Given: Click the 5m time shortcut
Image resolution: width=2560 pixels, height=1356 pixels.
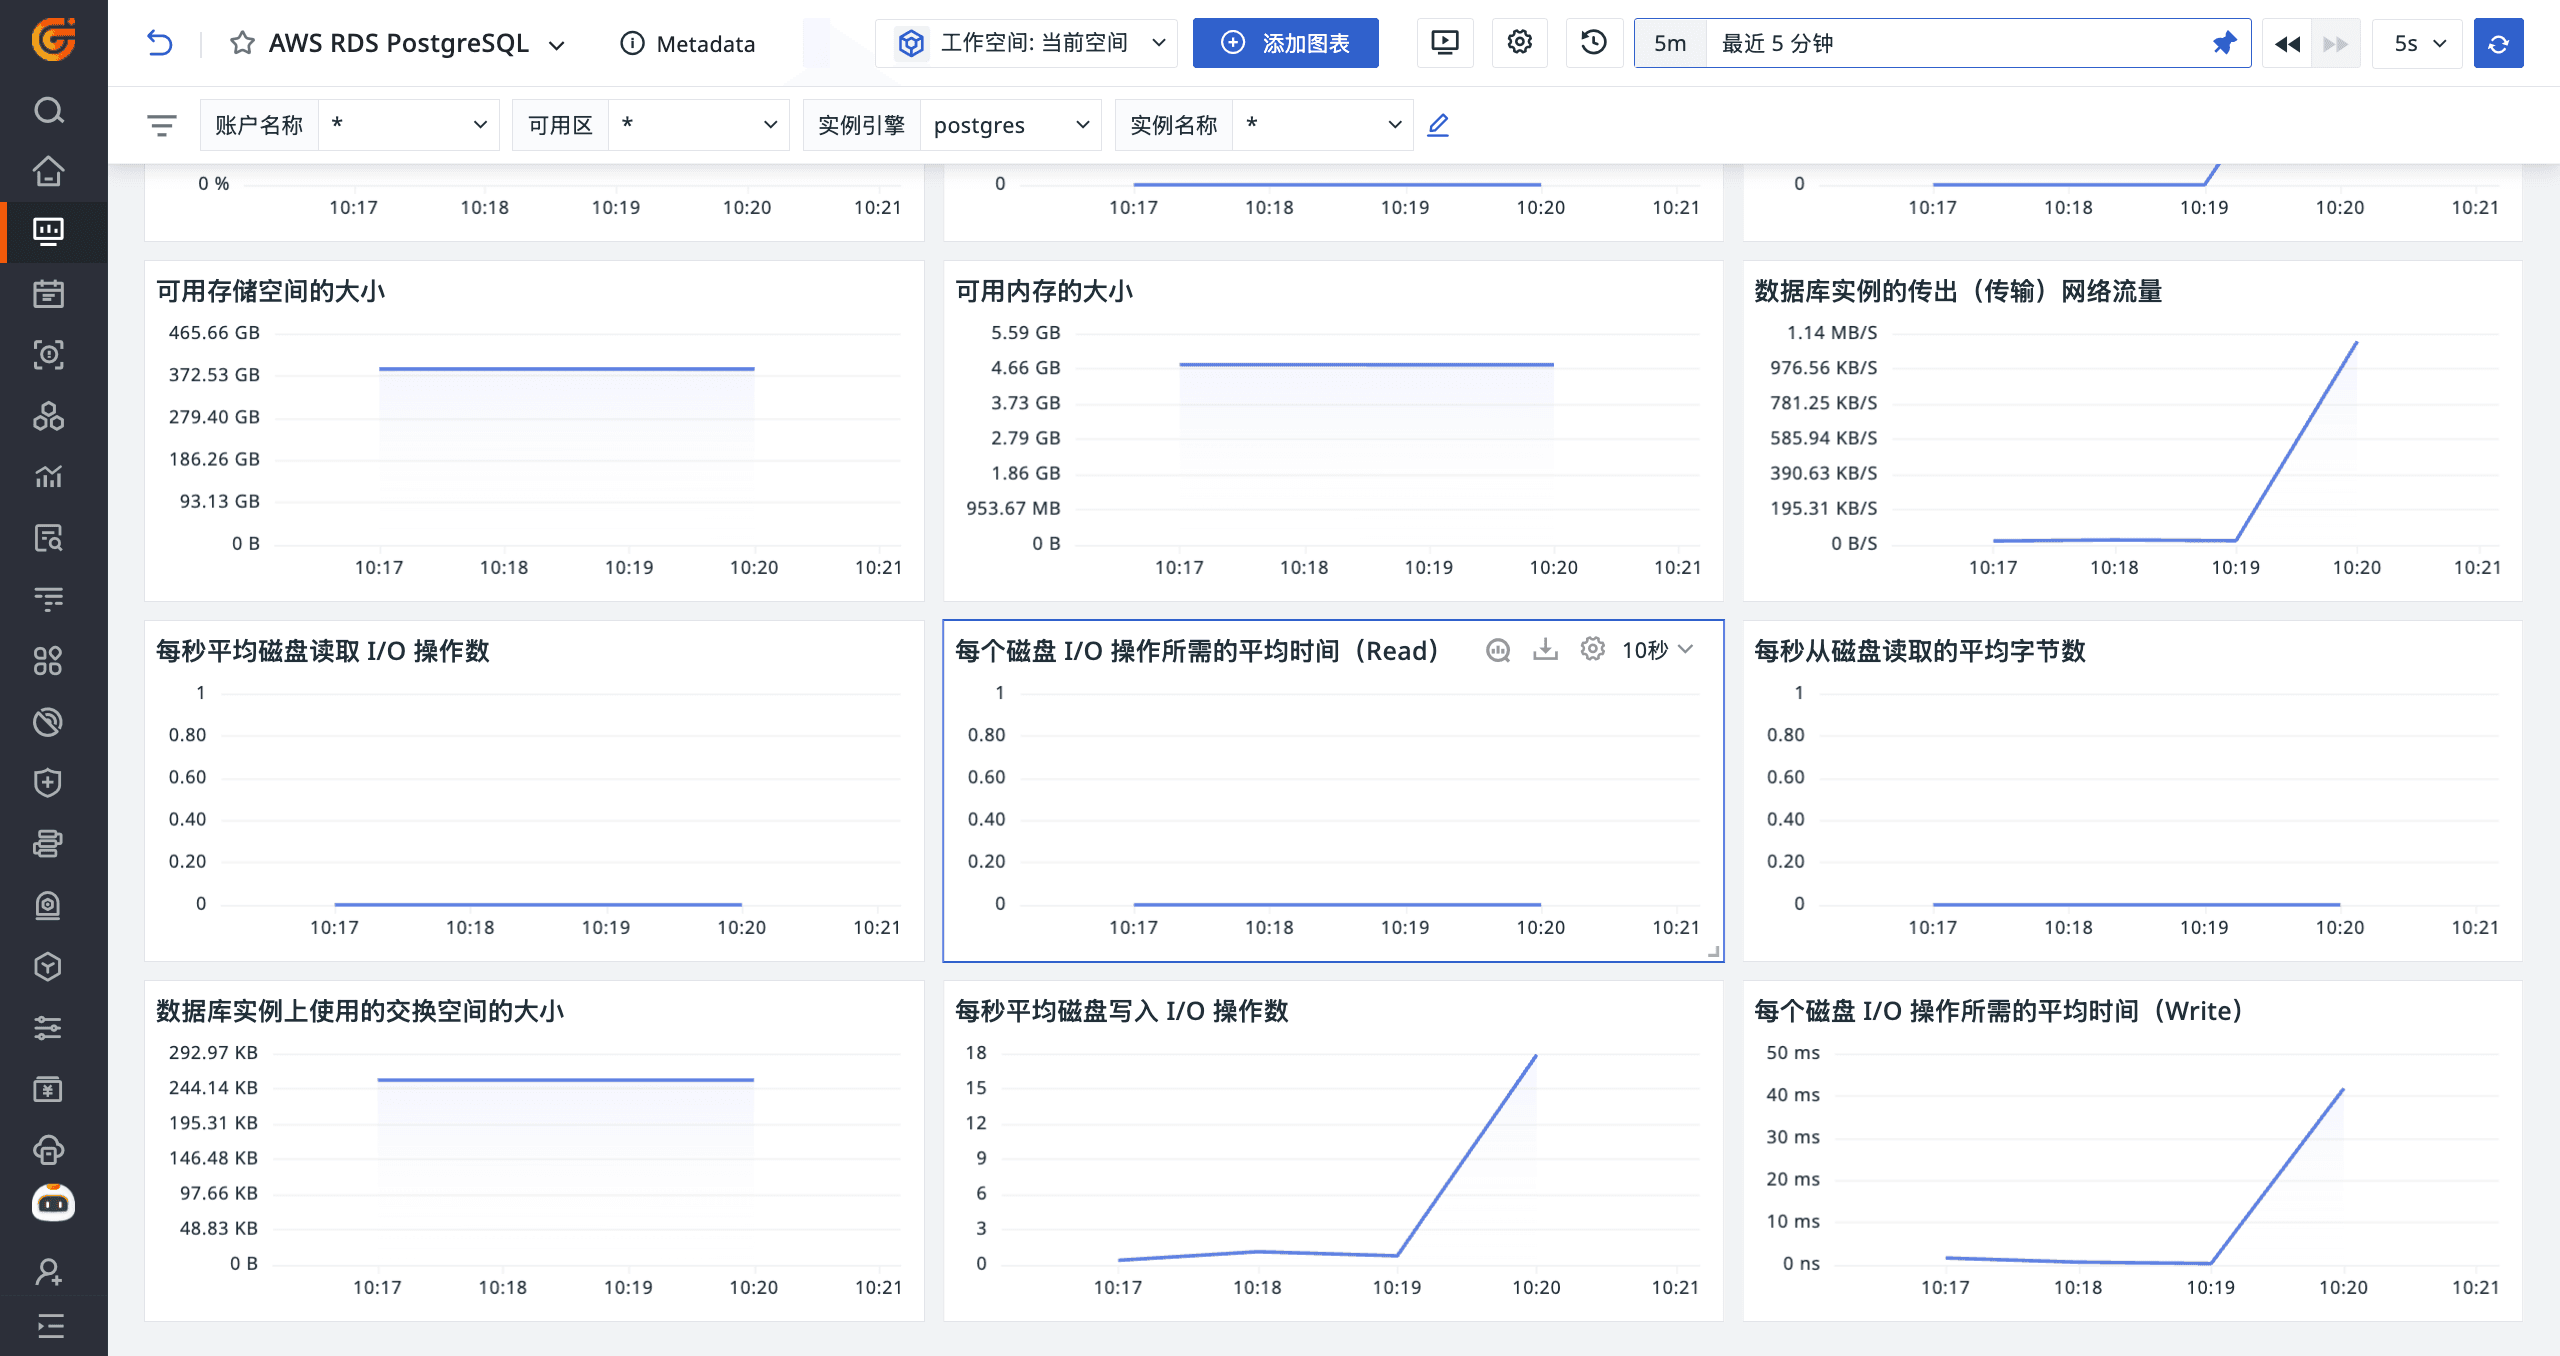Looking at the screenshot, I should [x=1670, y=43].
